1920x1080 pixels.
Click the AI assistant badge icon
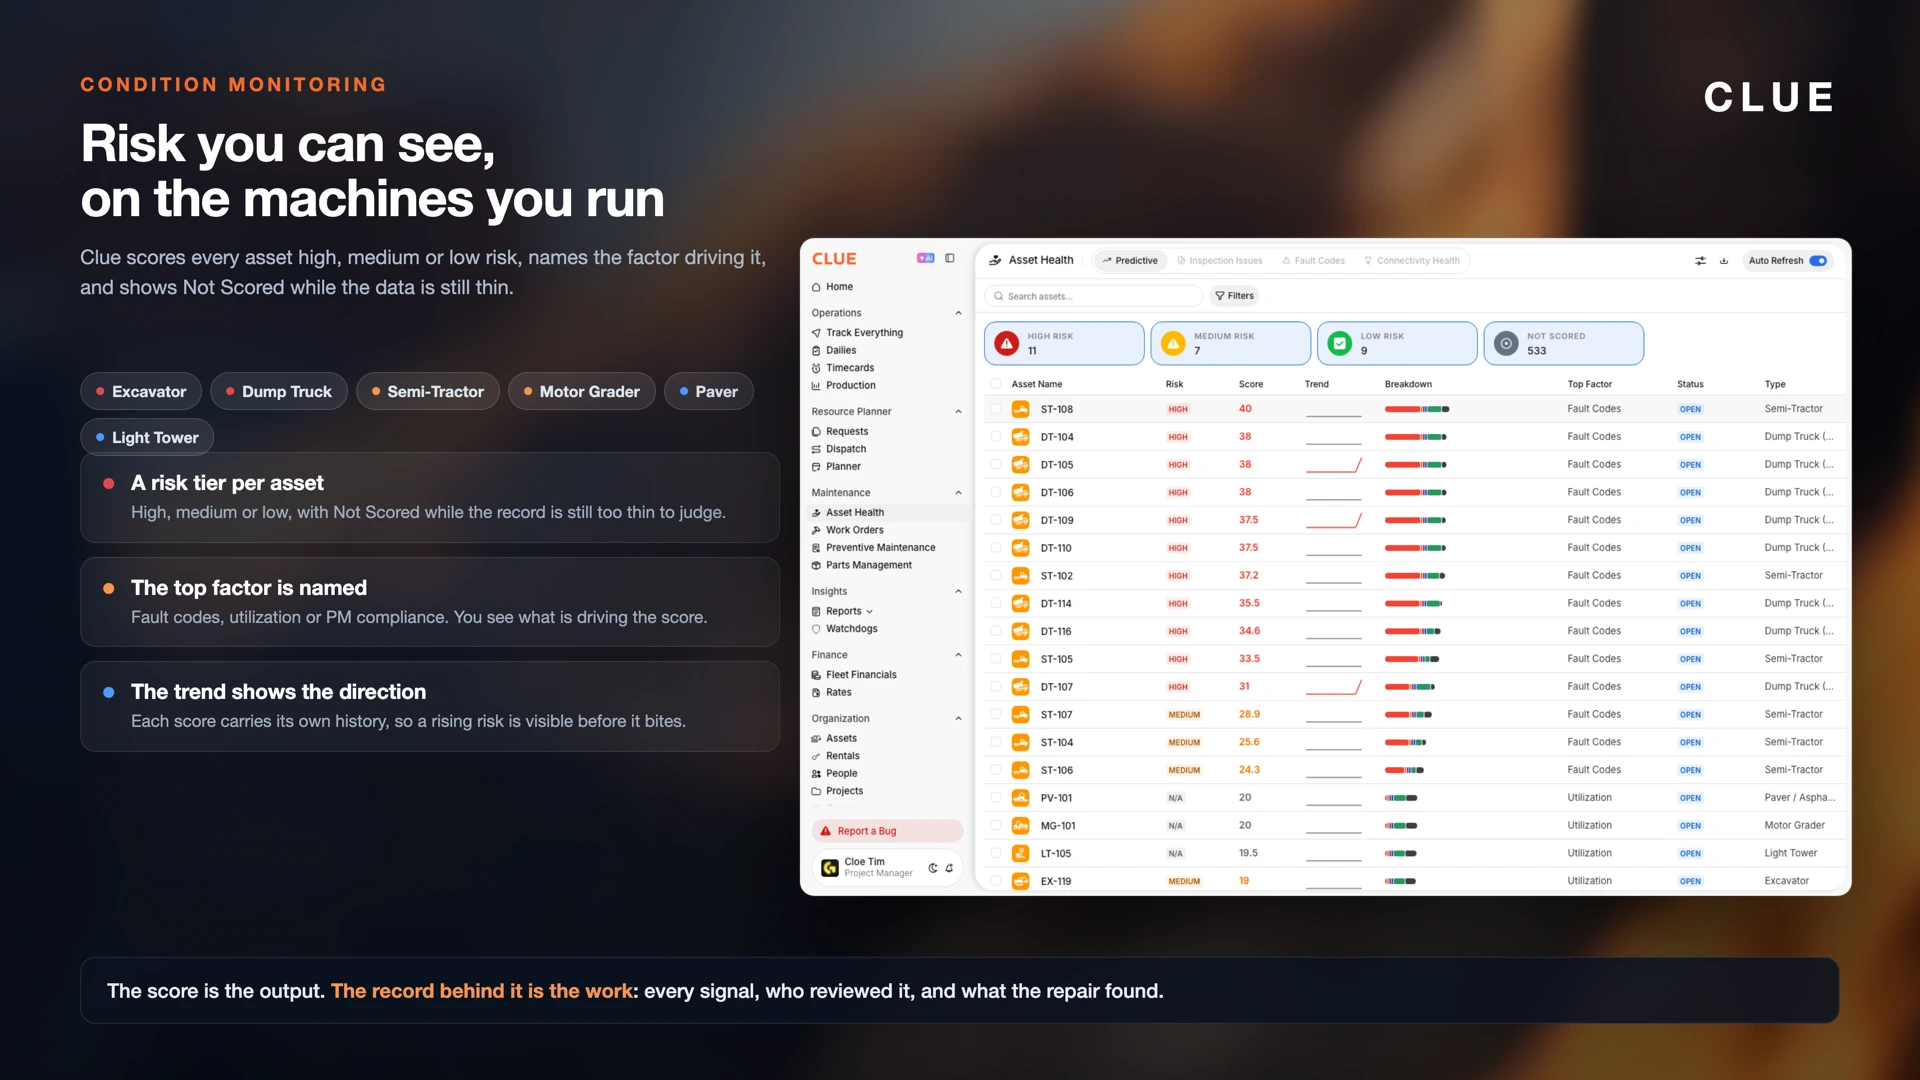coord(925,258)
